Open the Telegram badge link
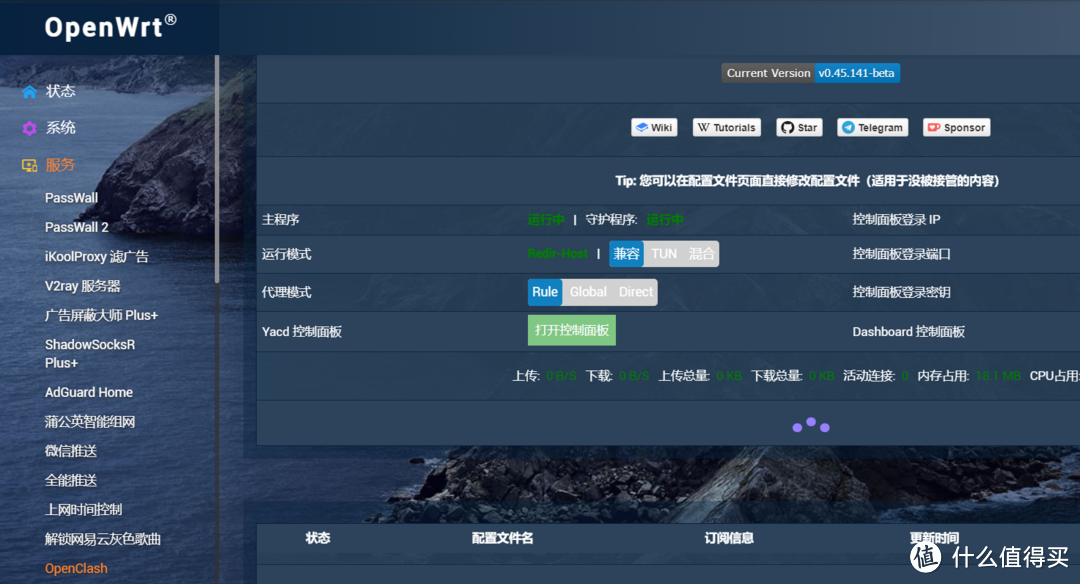This screenshot has width=1080, height=584. (x=873, y=127)
